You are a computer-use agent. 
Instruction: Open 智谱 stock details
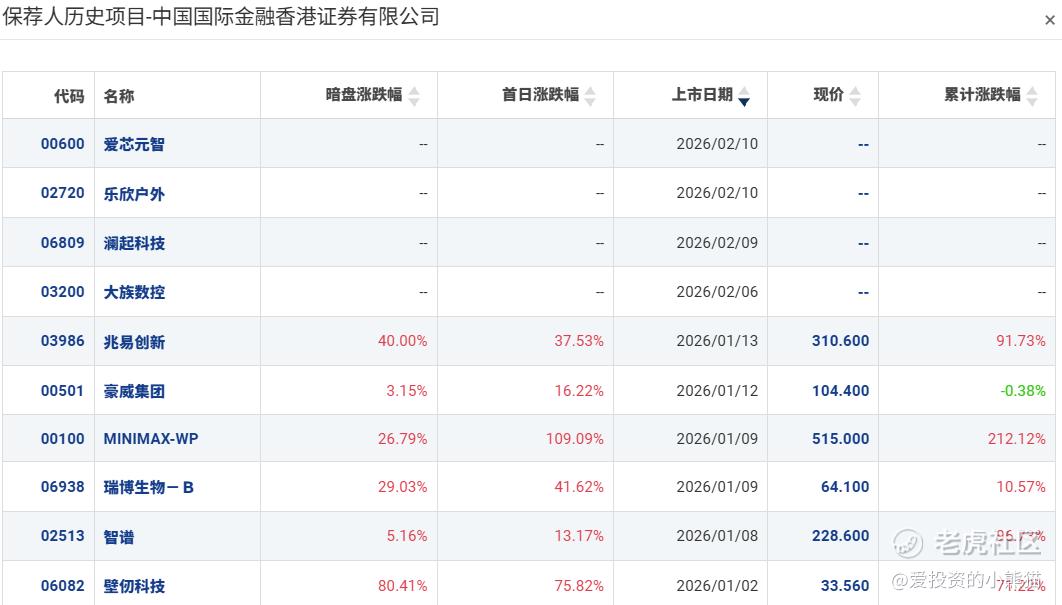[x=119, y=537]
